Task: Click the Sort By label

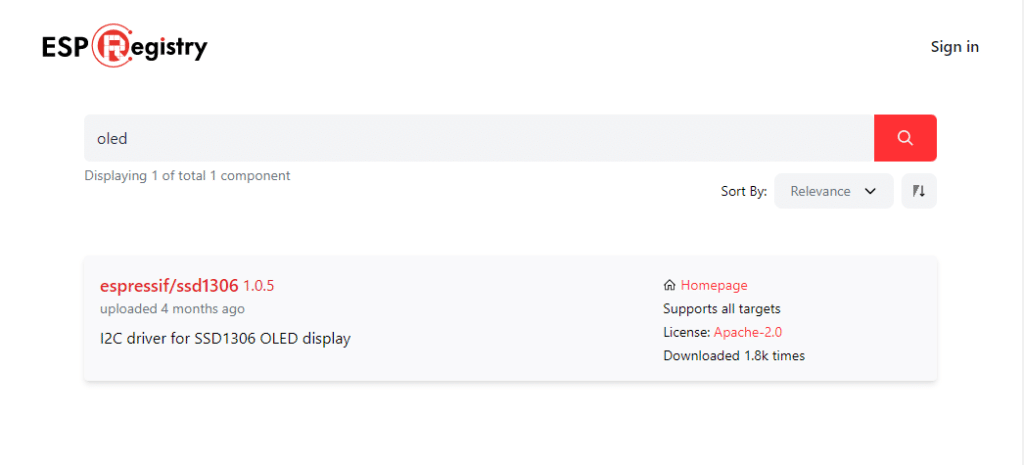Action: 744,191
